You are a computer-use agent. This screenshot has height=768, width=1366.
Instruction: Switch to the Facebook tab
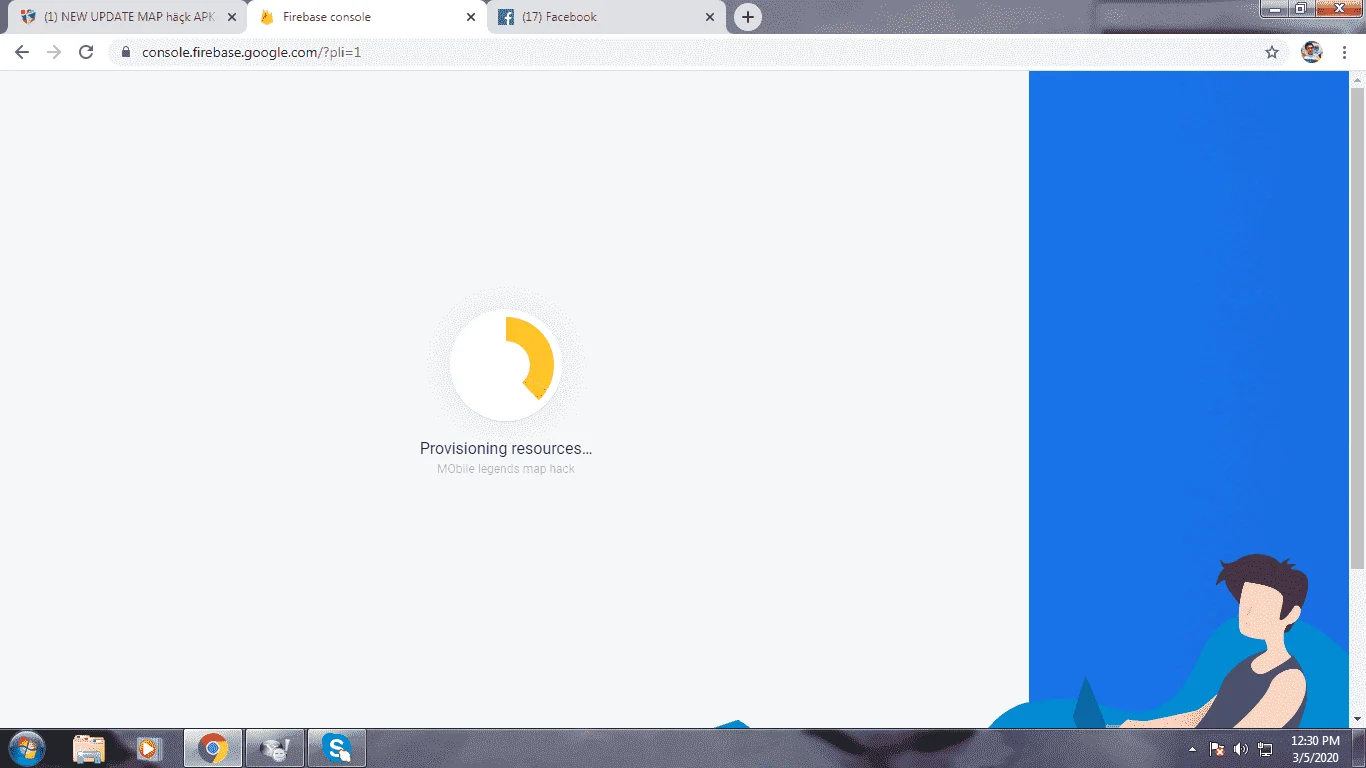click(x=606, y=17)
